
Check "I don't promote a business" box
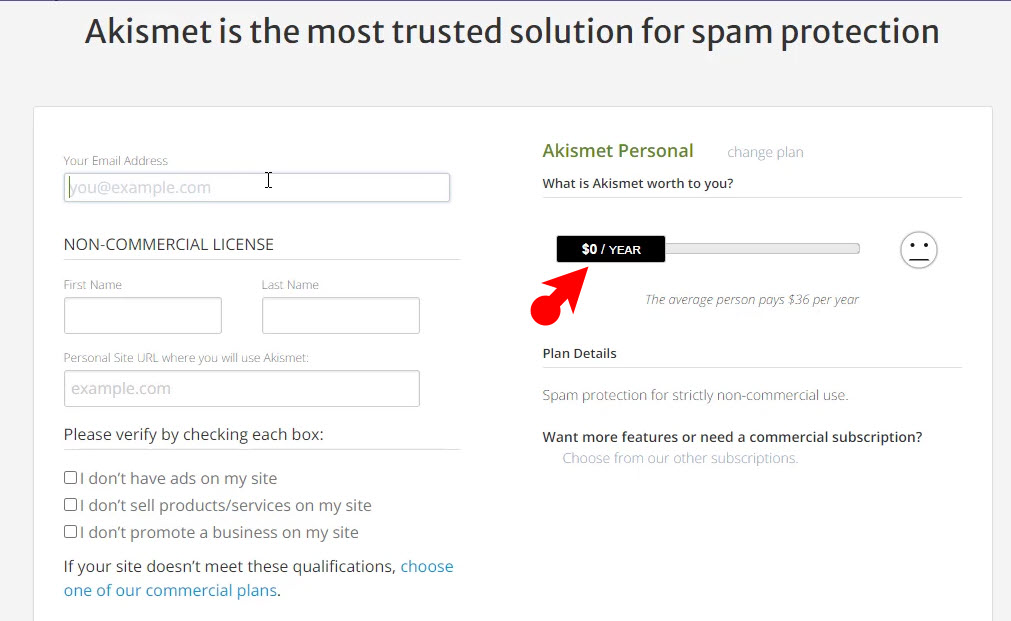(x=70, y=532)
